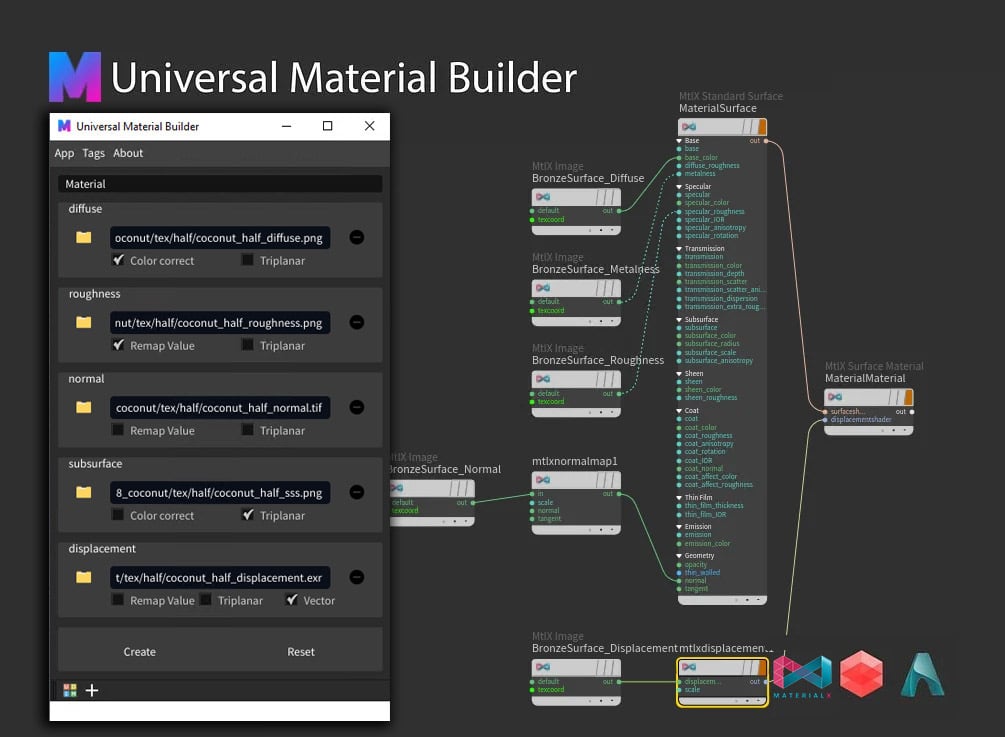Open the App menu
This screenshot has height=737, width=1005.
64,153
